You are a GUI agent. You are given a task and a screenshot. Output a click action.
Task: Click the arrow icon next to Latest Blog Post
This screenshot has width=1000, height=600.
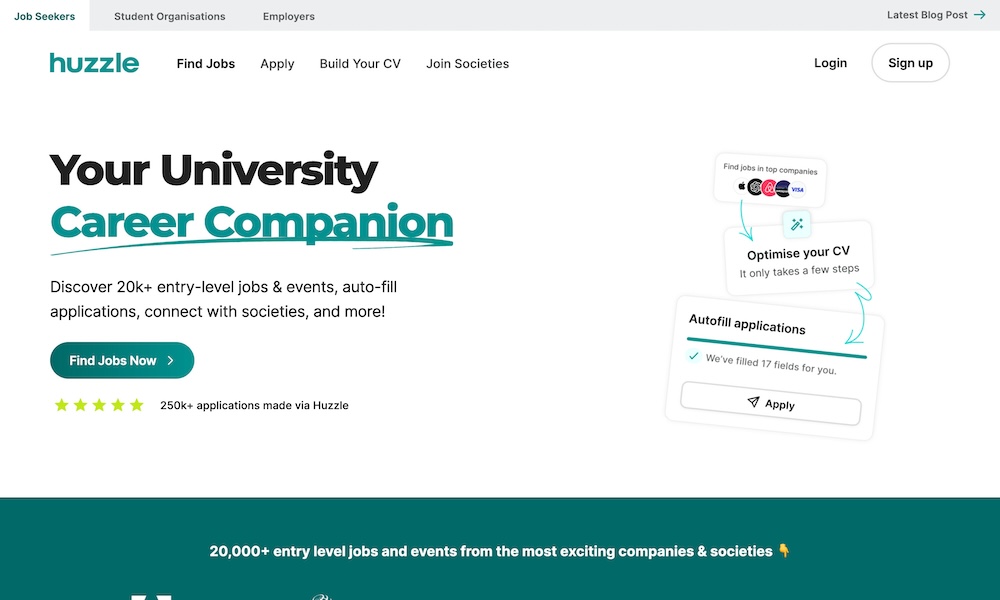[979, 15]
